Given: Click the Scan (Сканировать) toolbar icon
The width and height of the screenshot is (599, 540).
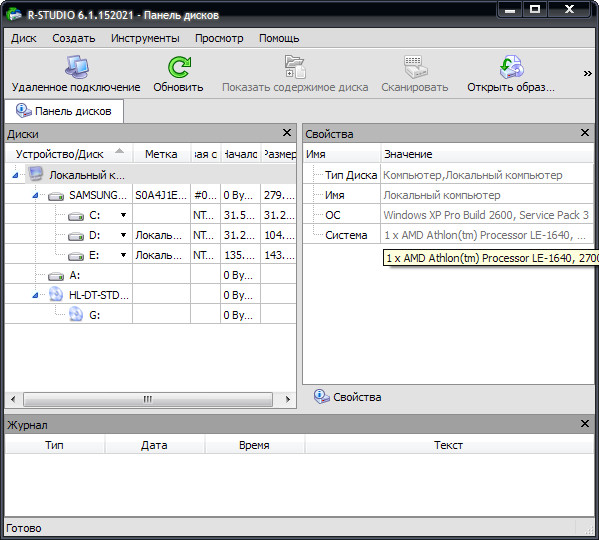Looking at the screenshot, I should 415,66.
